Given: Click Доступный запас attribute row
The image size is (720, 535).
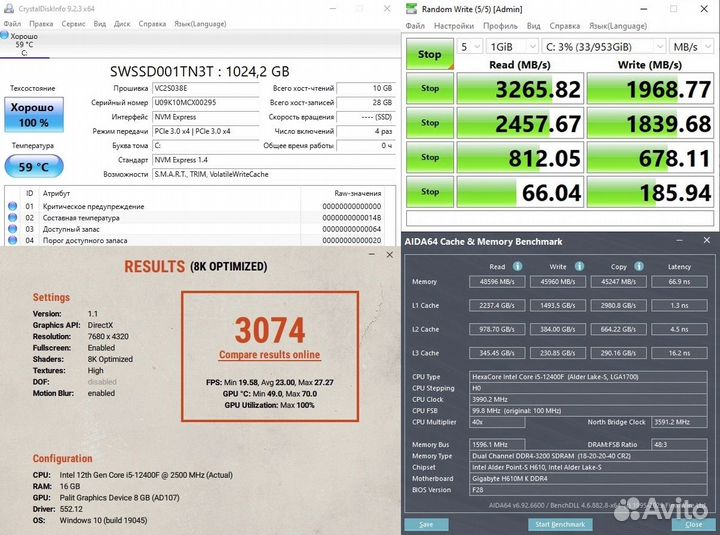Looking at the screenshot, I should [x=200, y=229].
